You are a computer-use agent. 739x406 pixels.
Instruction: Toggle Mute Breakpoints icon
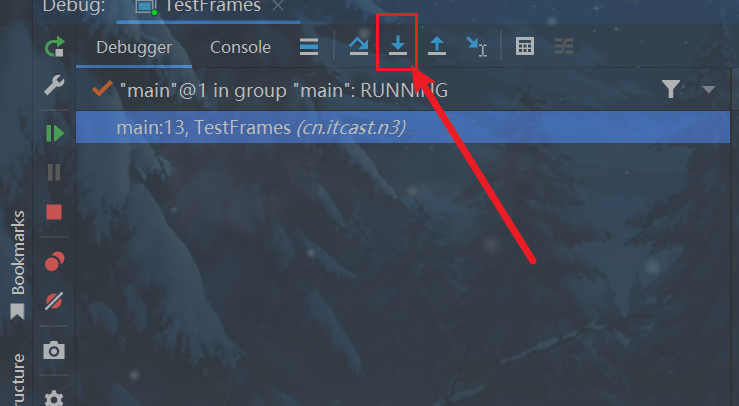point(54,301)
